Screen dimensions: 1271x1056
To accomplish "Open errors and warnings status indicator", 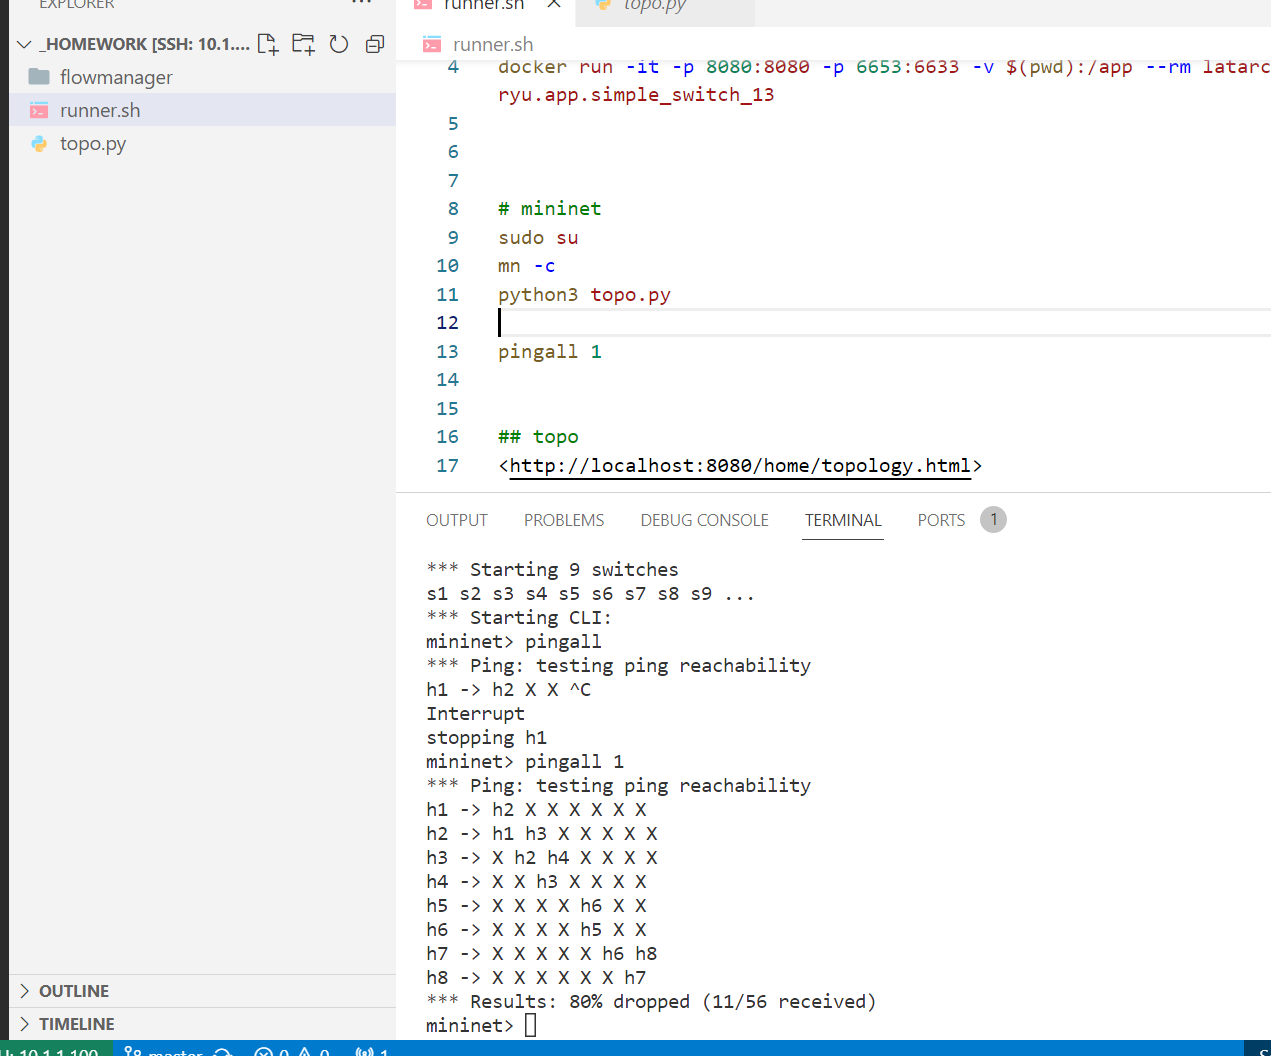I will click(x=292, y=1051).
